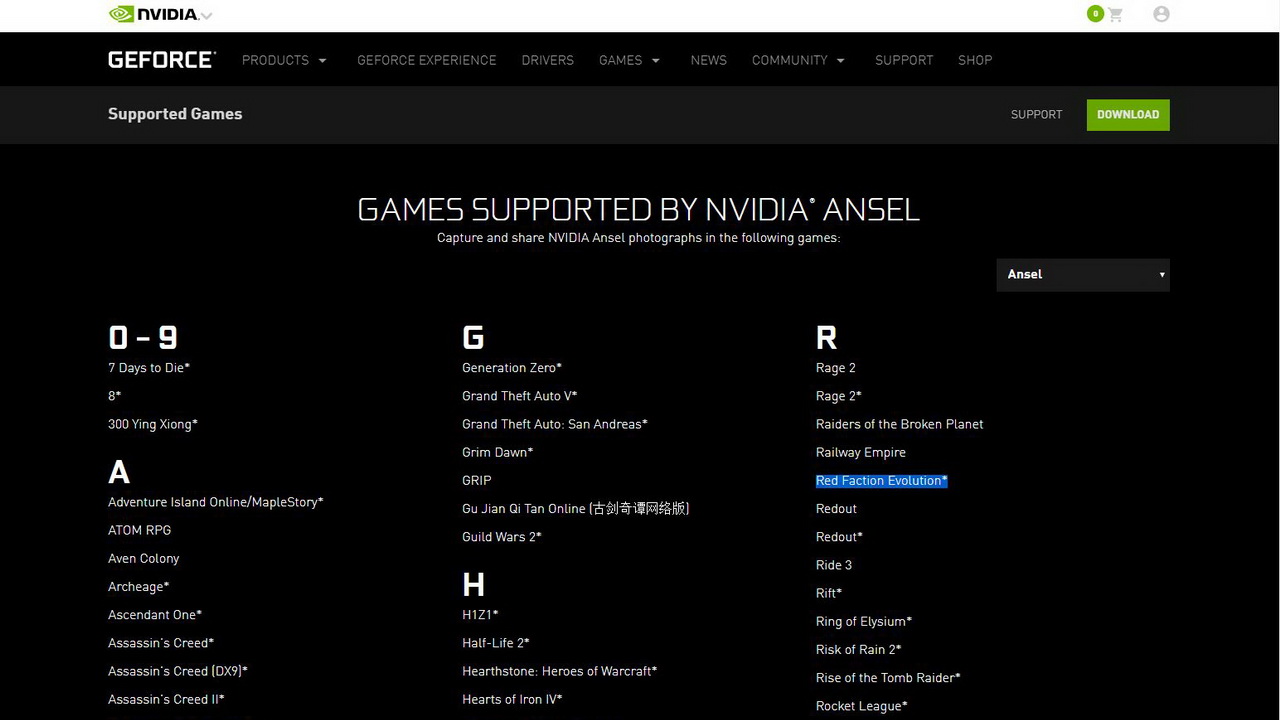Expand the Games navigation dropdown
Viewport: 1280px width, 720px height.
[x=629, y=60]
